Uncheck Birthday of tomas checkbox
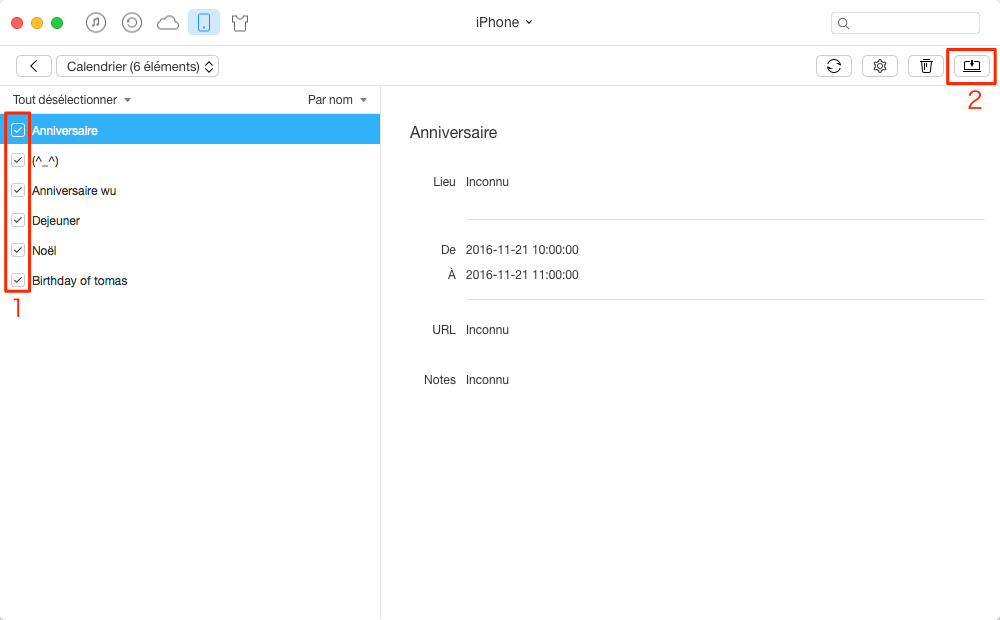Screen dimensions: 1000x620 tap(18, 280)
